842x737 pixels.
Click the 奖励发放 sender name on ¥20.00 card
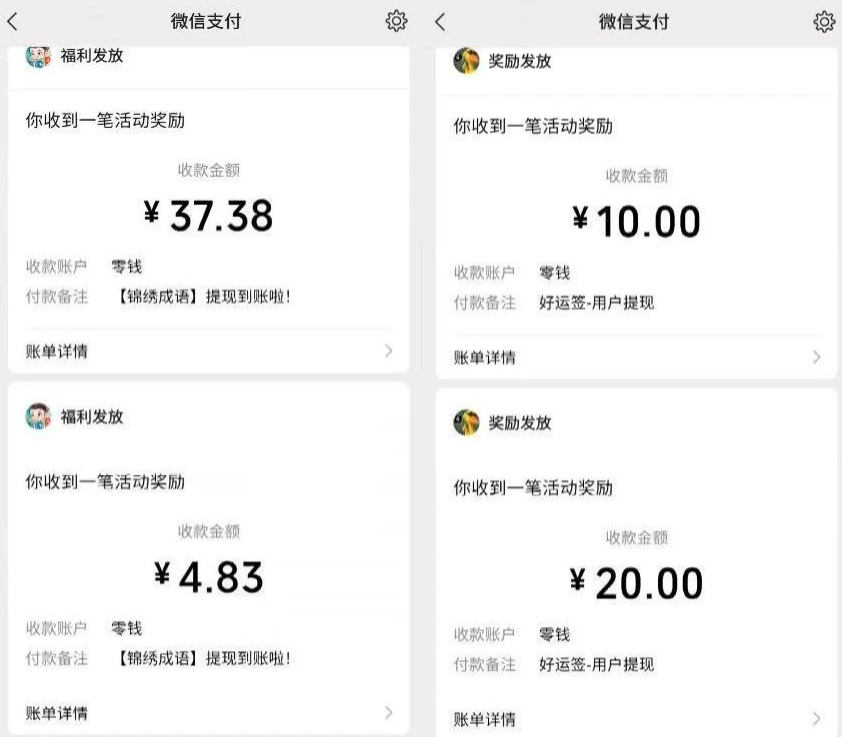pyautogui.click(x=520, y=422)
